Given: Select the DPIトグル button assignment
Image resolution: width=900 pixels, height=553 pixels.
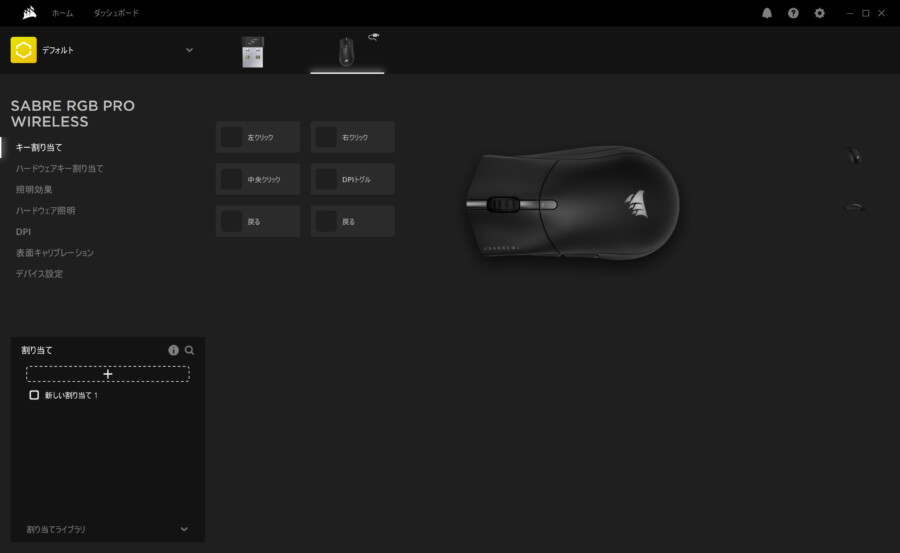Looking at the screenshot, I should [353, 179].
